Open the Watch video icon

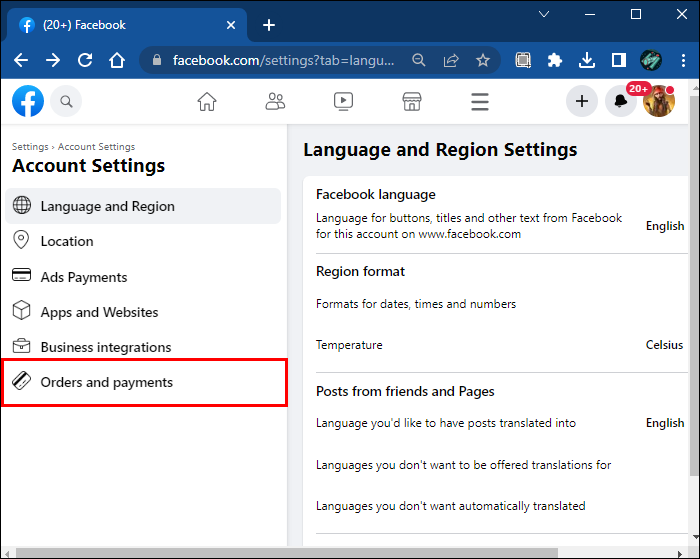point(343,101)
